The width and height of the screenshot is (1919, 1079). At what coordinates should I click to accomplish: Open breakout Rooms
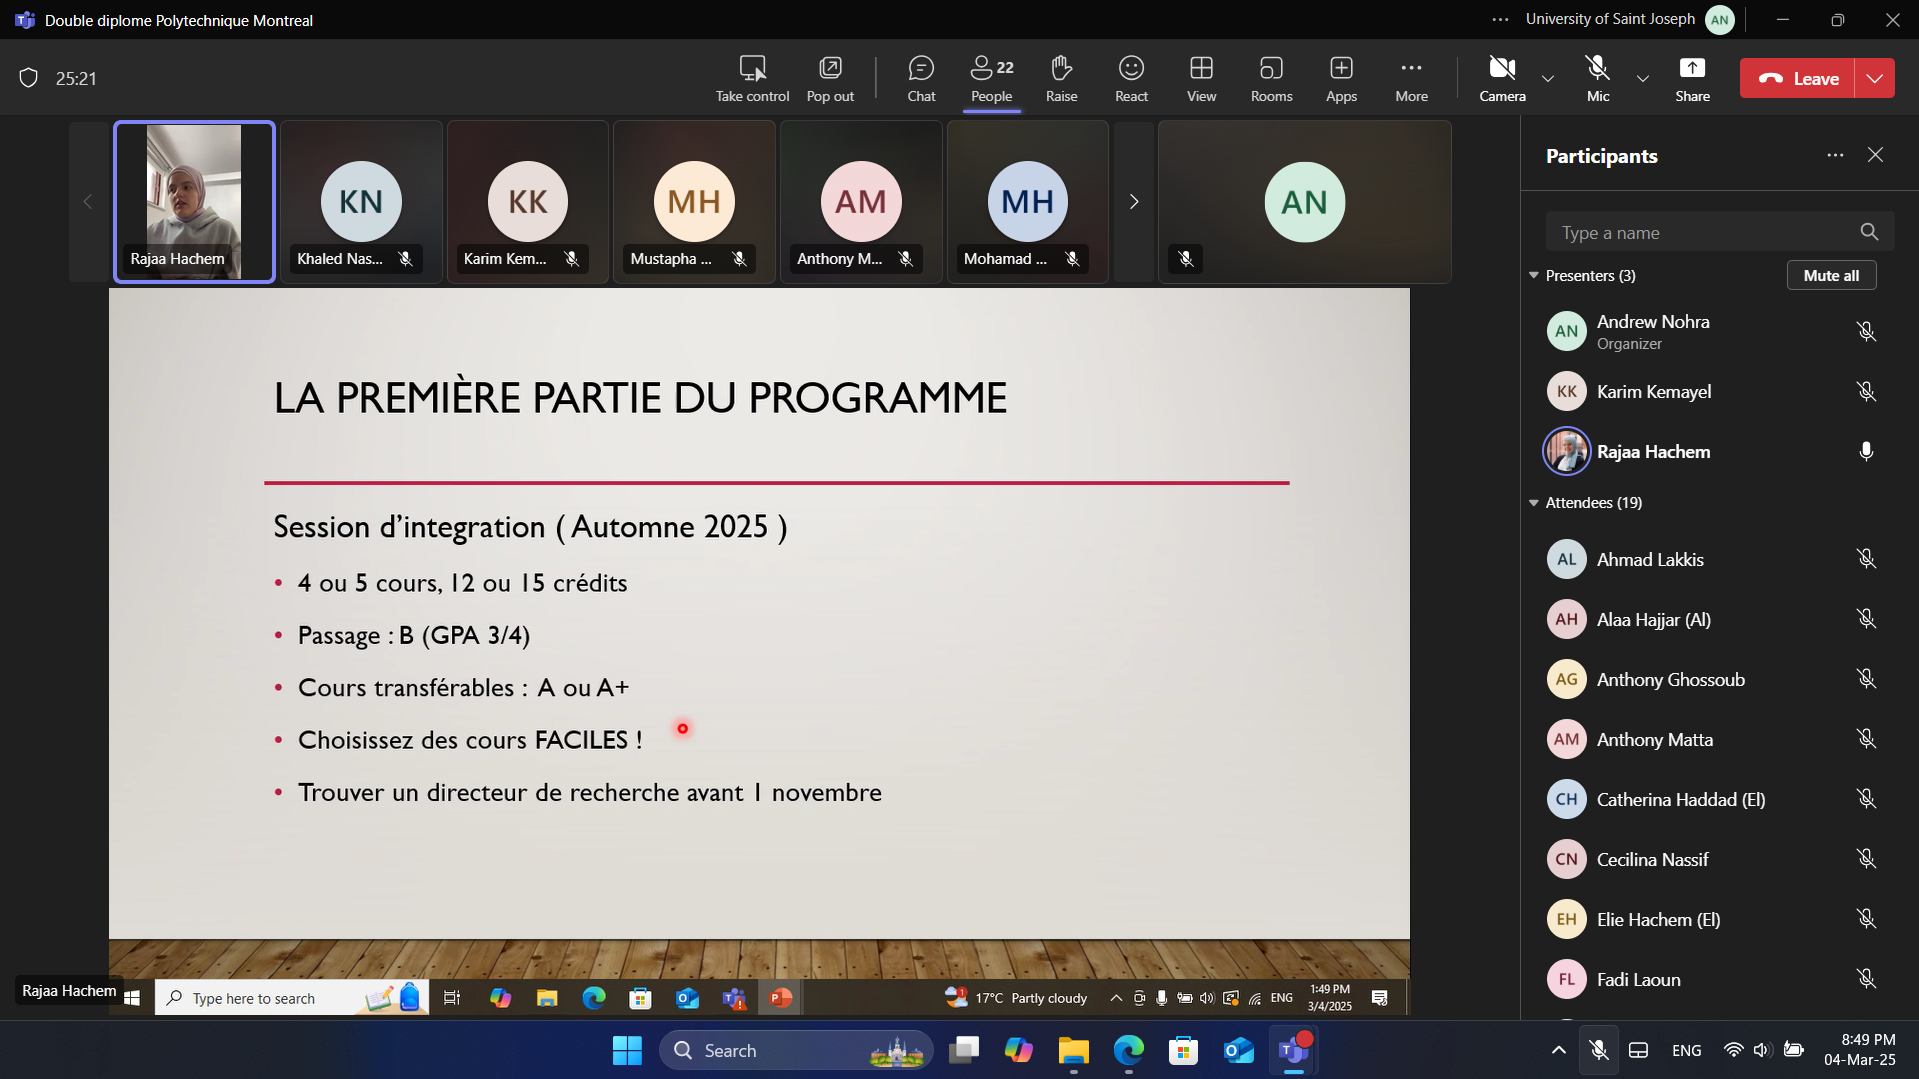[x=1271, y=78]
